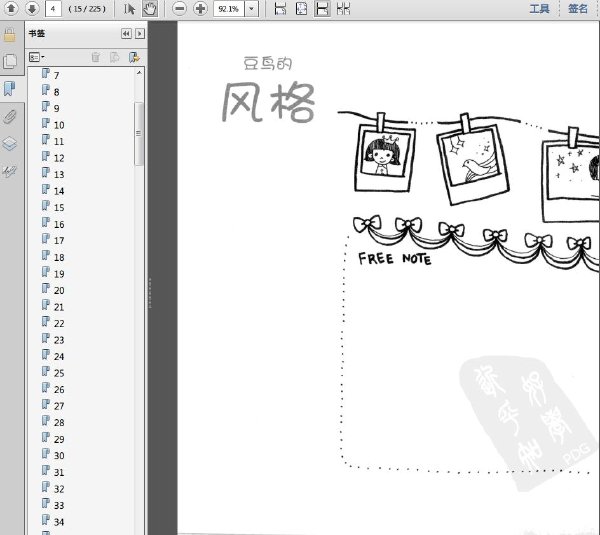Open bookmark 31
The width and height of the screenshot is (600, 535).
[59, 472]
